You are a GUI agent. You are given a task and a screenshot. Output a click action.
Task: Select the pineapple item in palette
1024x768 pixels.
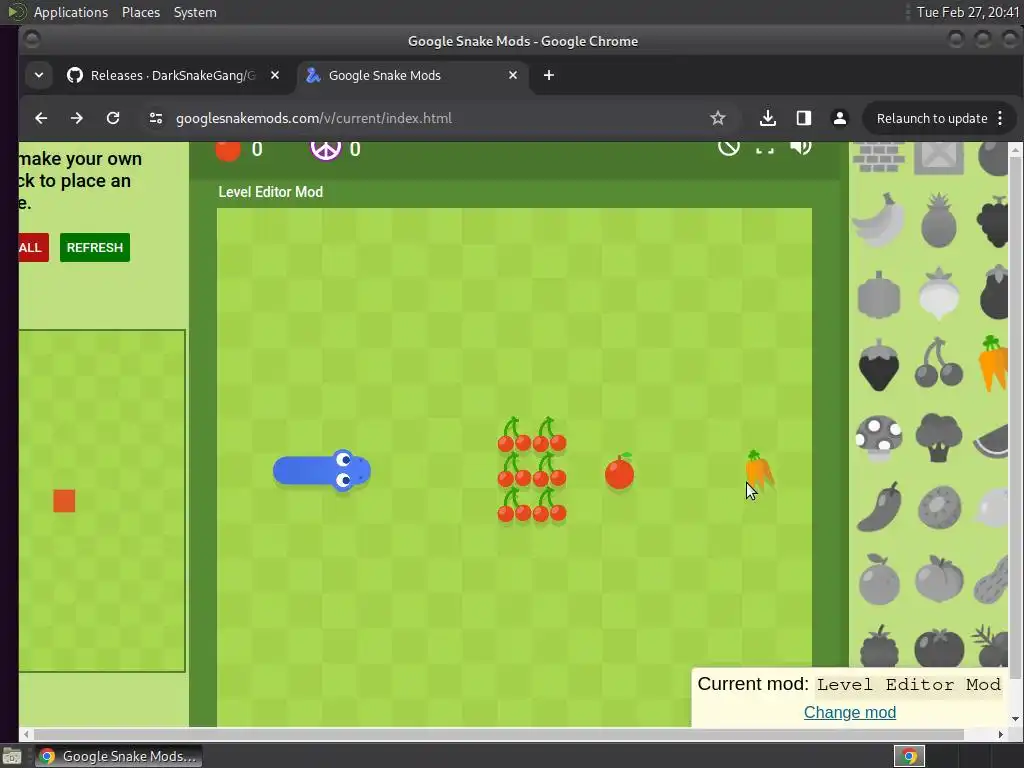(x=938, y=220)
